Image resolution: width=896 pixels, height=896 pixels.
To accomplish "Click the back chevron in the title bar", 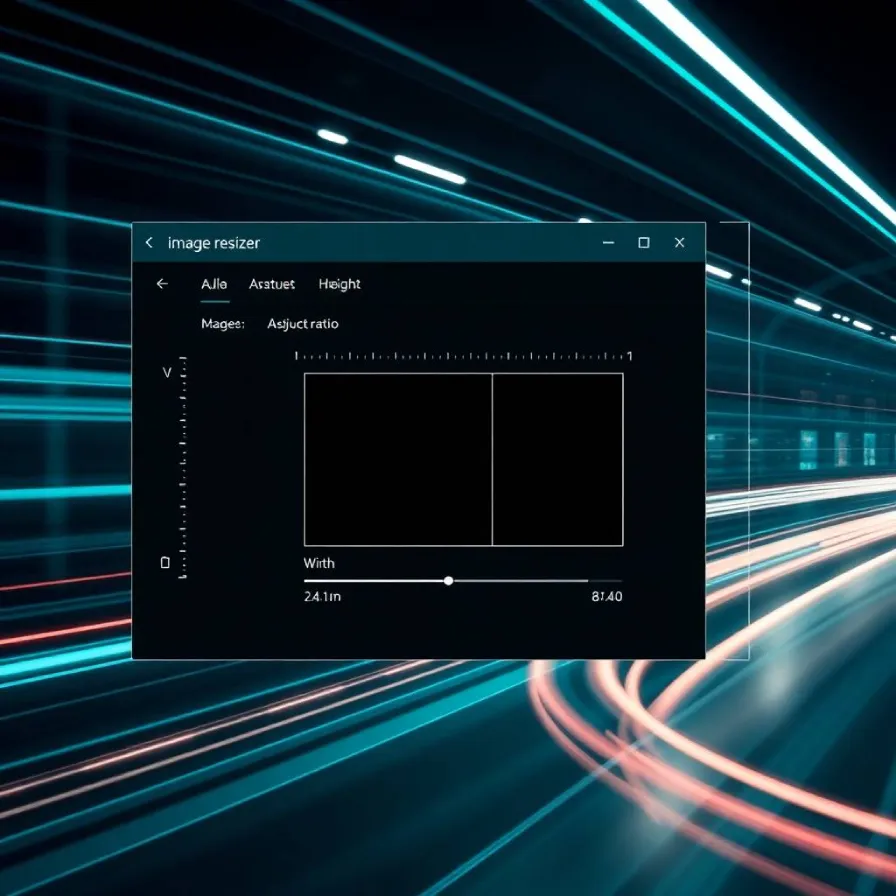I will [149, 243].
